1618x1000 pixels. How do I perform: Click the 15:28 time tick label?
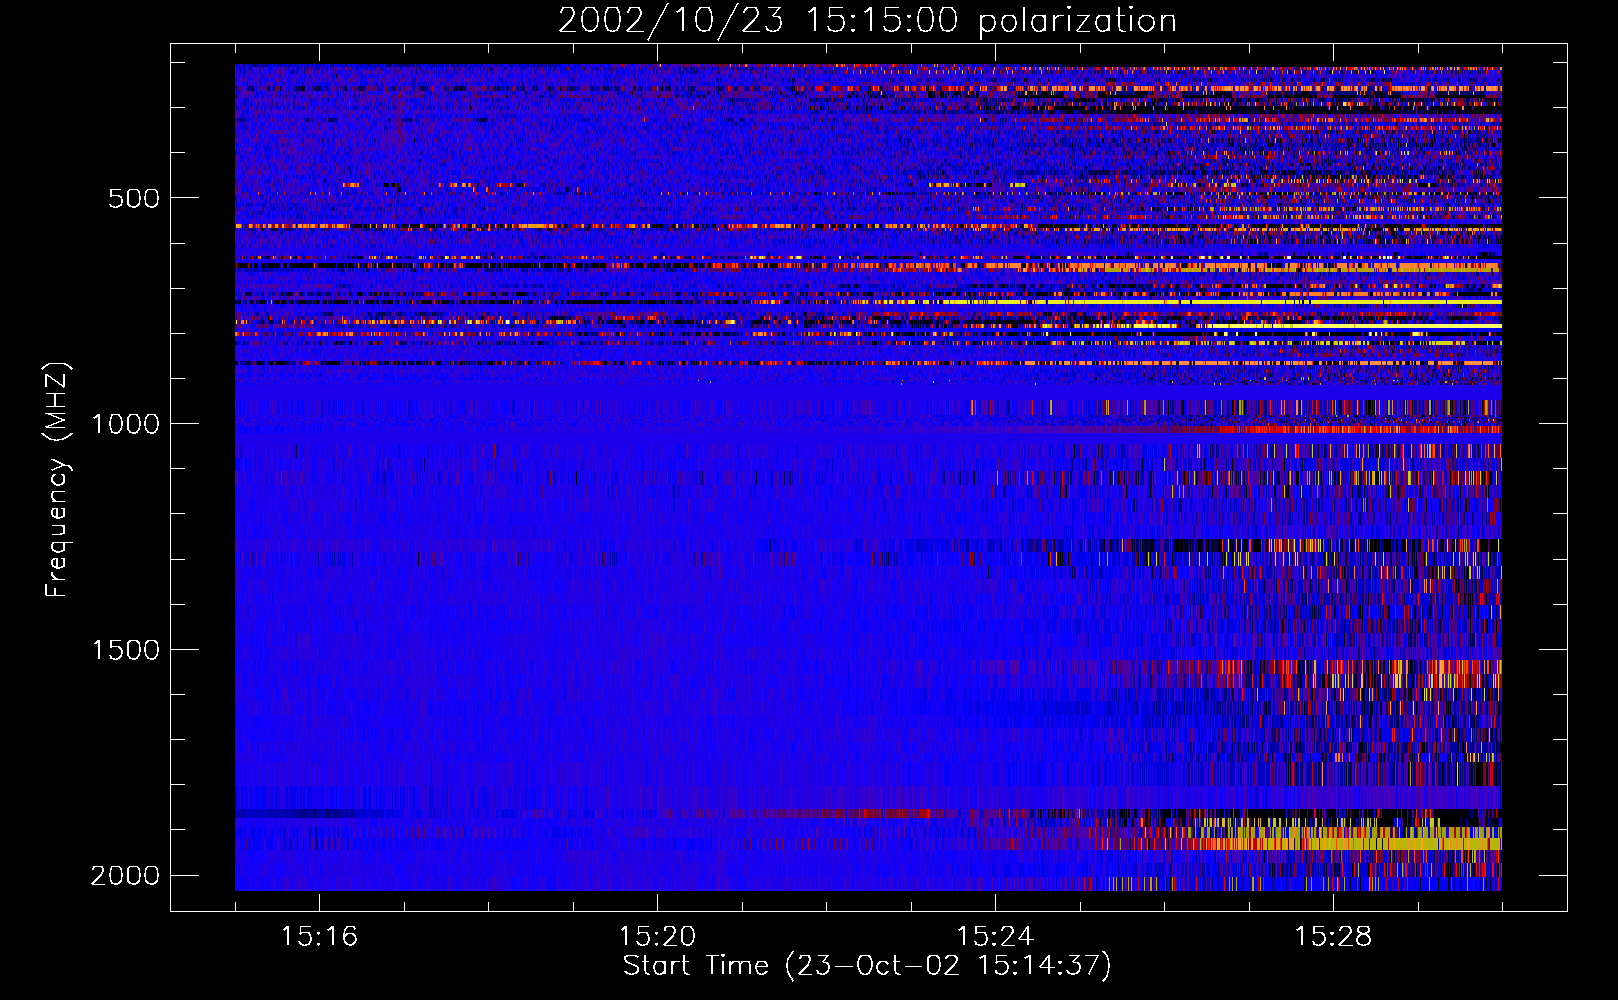tap(1333, 936)
